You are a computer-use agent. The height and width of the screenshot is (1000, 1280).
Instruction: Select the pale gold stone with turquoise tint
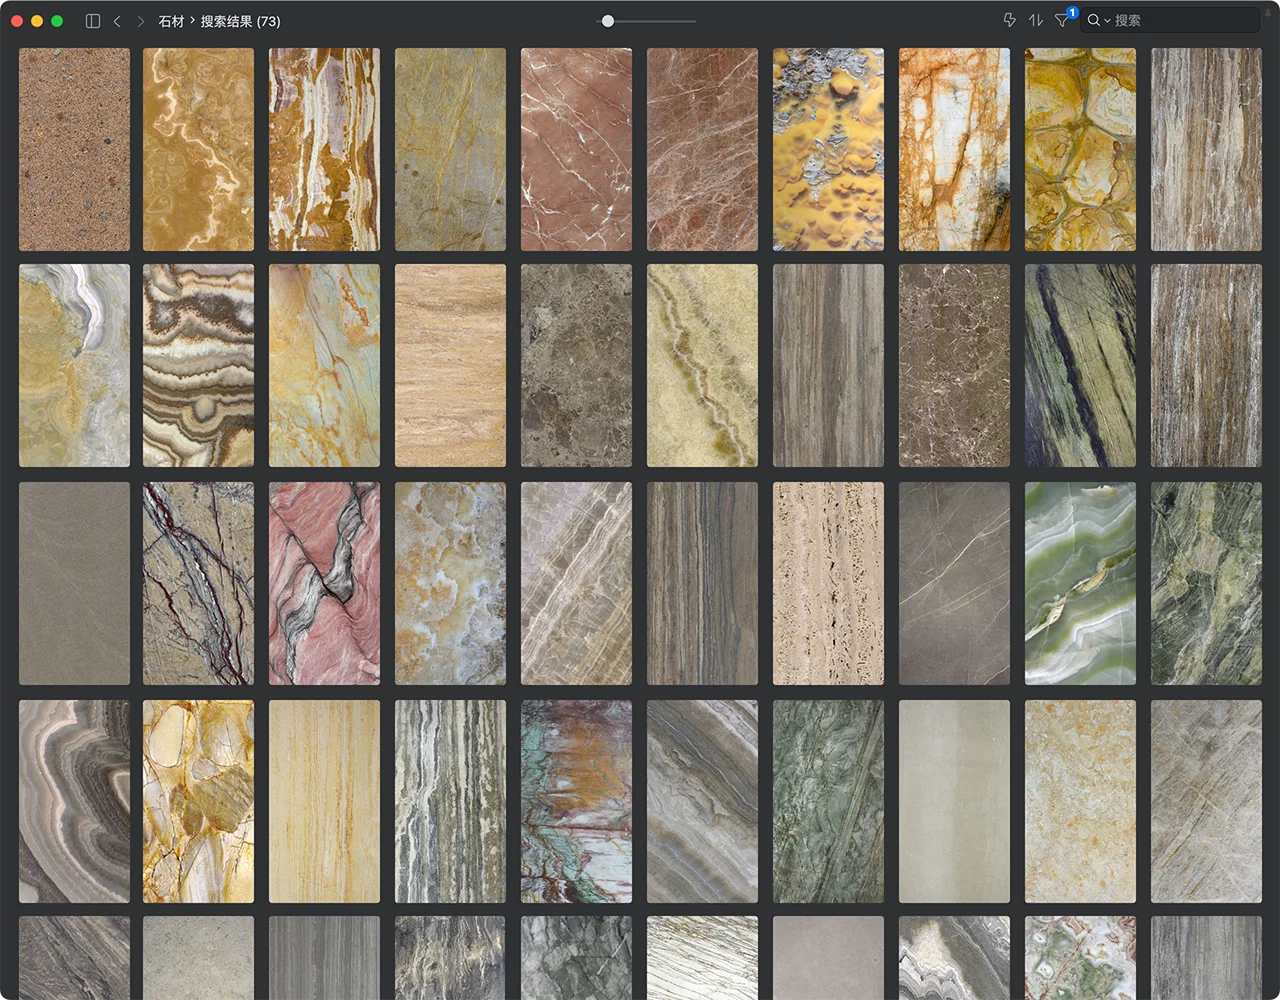(x=324, y=365)
